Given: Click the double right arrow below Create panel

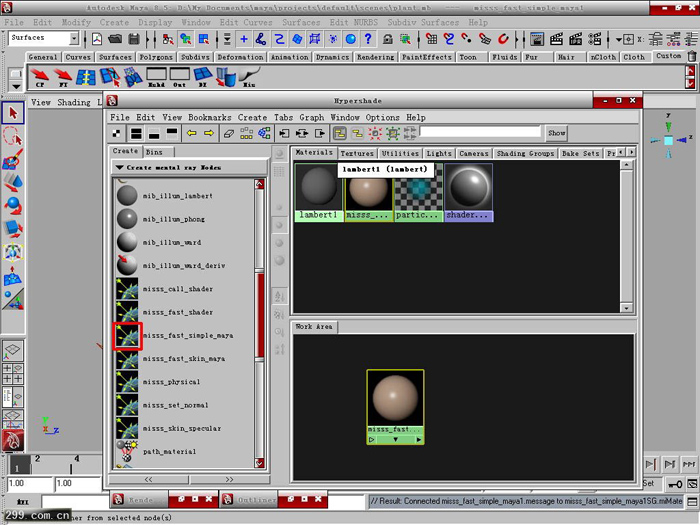Looking at the screenshot, I should pos(229,479).
